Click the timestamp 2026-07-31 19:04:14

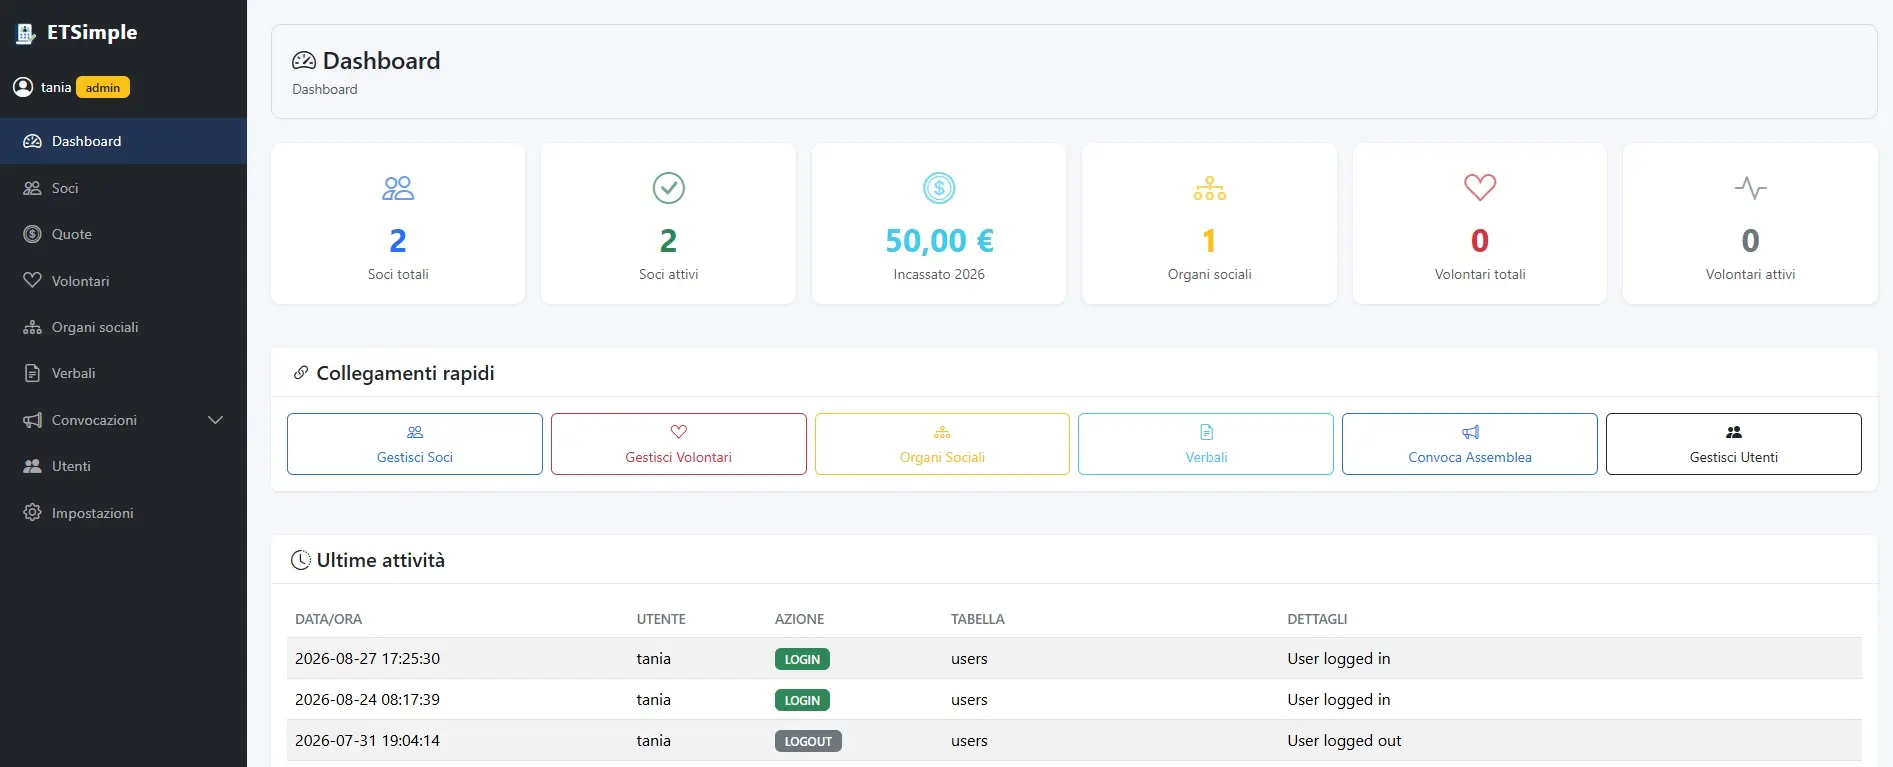[x=367, y=741]
